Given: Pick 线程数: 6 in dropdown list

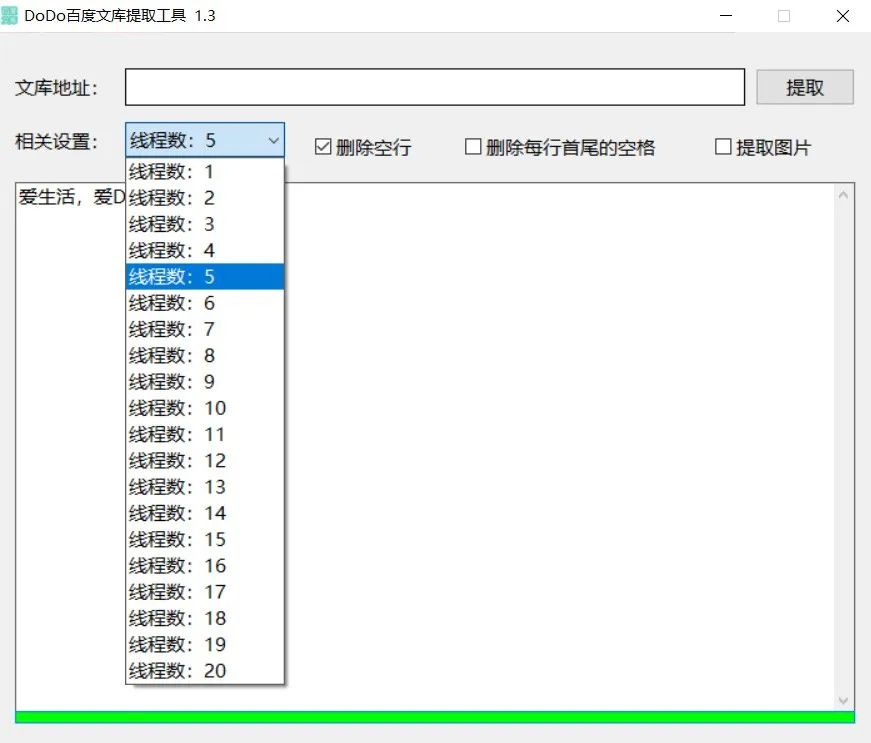Looking at the screenshot, I should [204, 303].
